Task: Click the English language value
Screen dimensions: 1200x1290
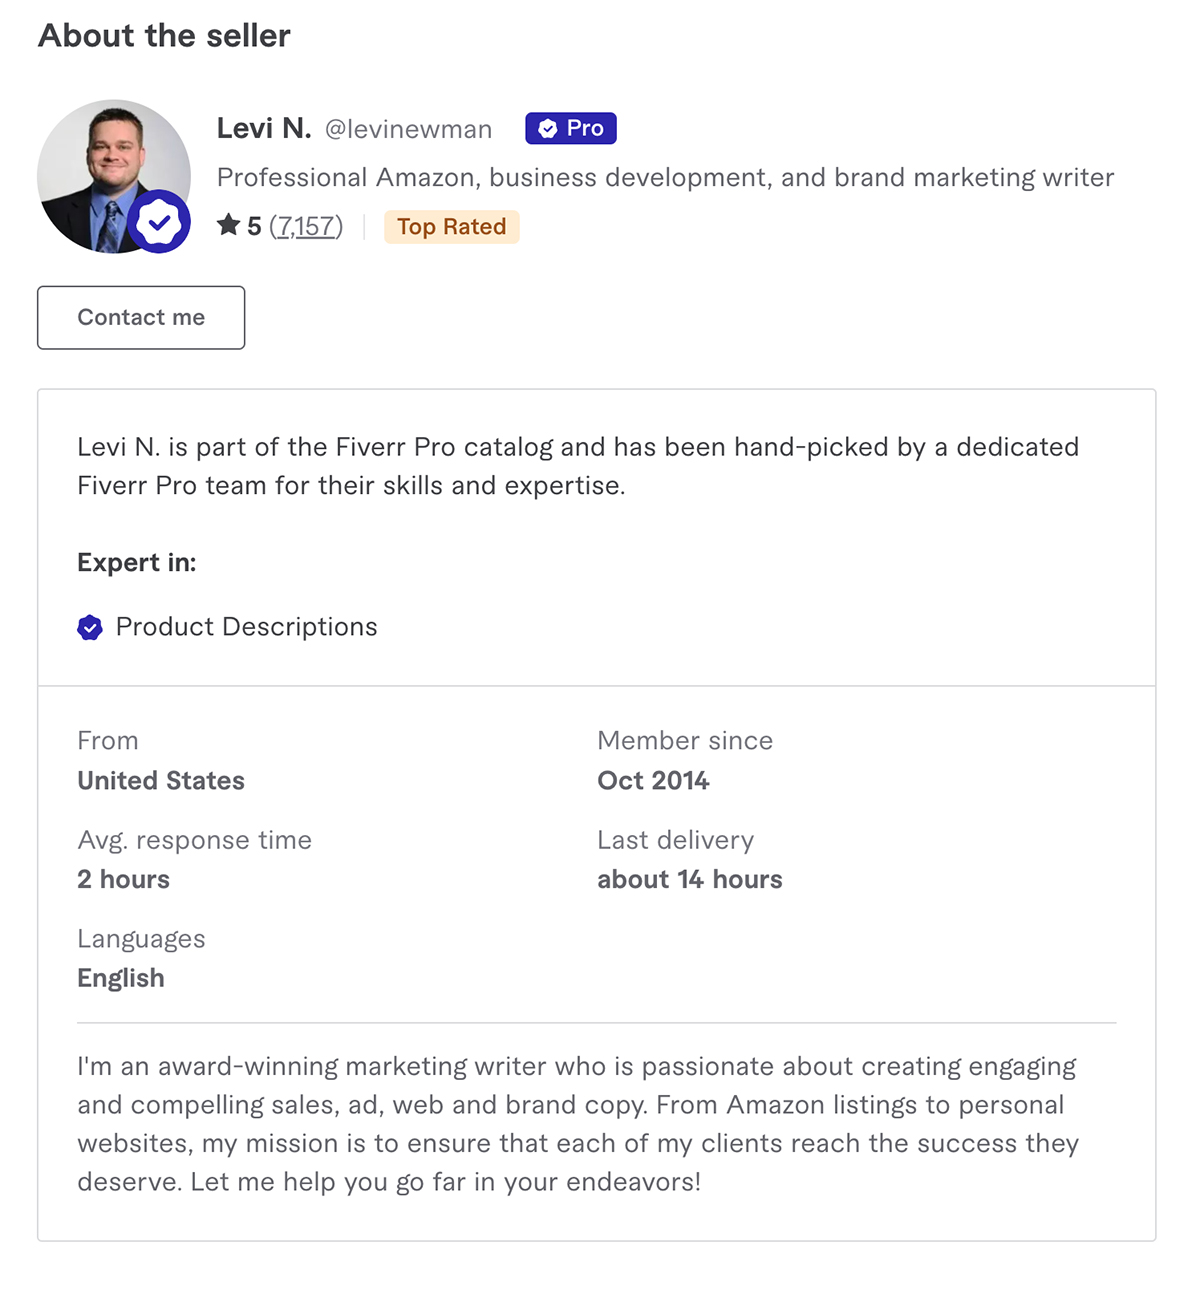Action: pos(121,978)
